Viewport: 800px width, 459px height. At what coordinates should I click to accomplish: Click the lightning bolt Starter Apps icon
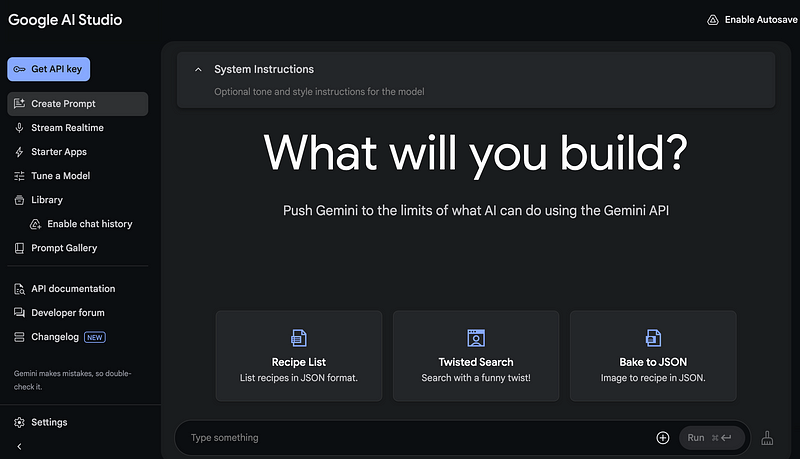(19, 152)
